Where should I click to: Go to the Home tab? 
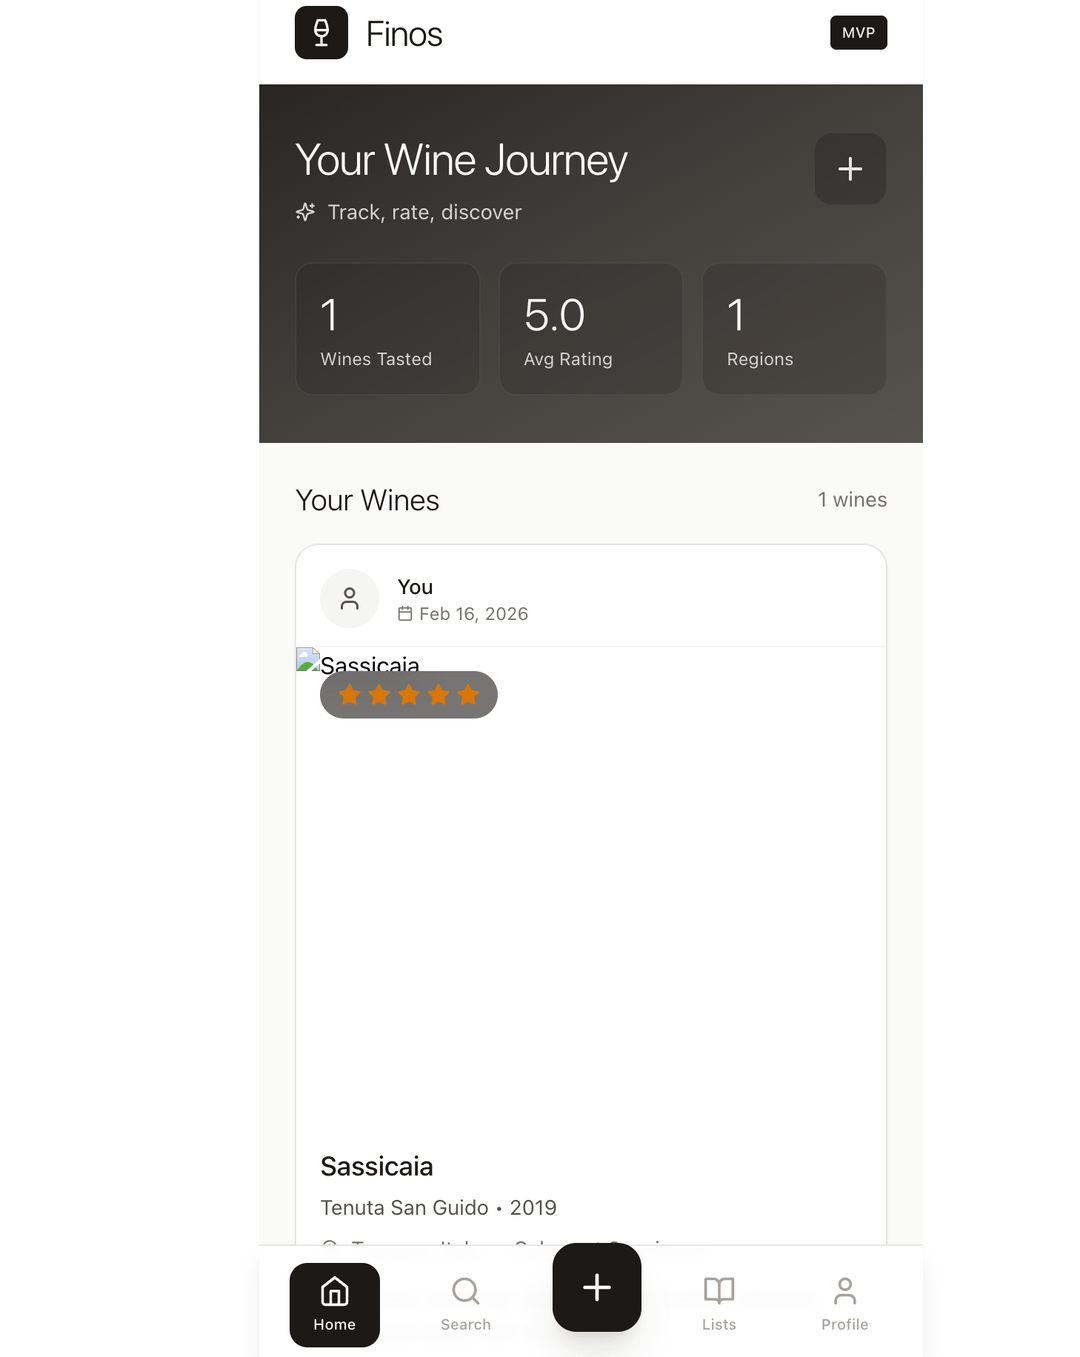334,1305
